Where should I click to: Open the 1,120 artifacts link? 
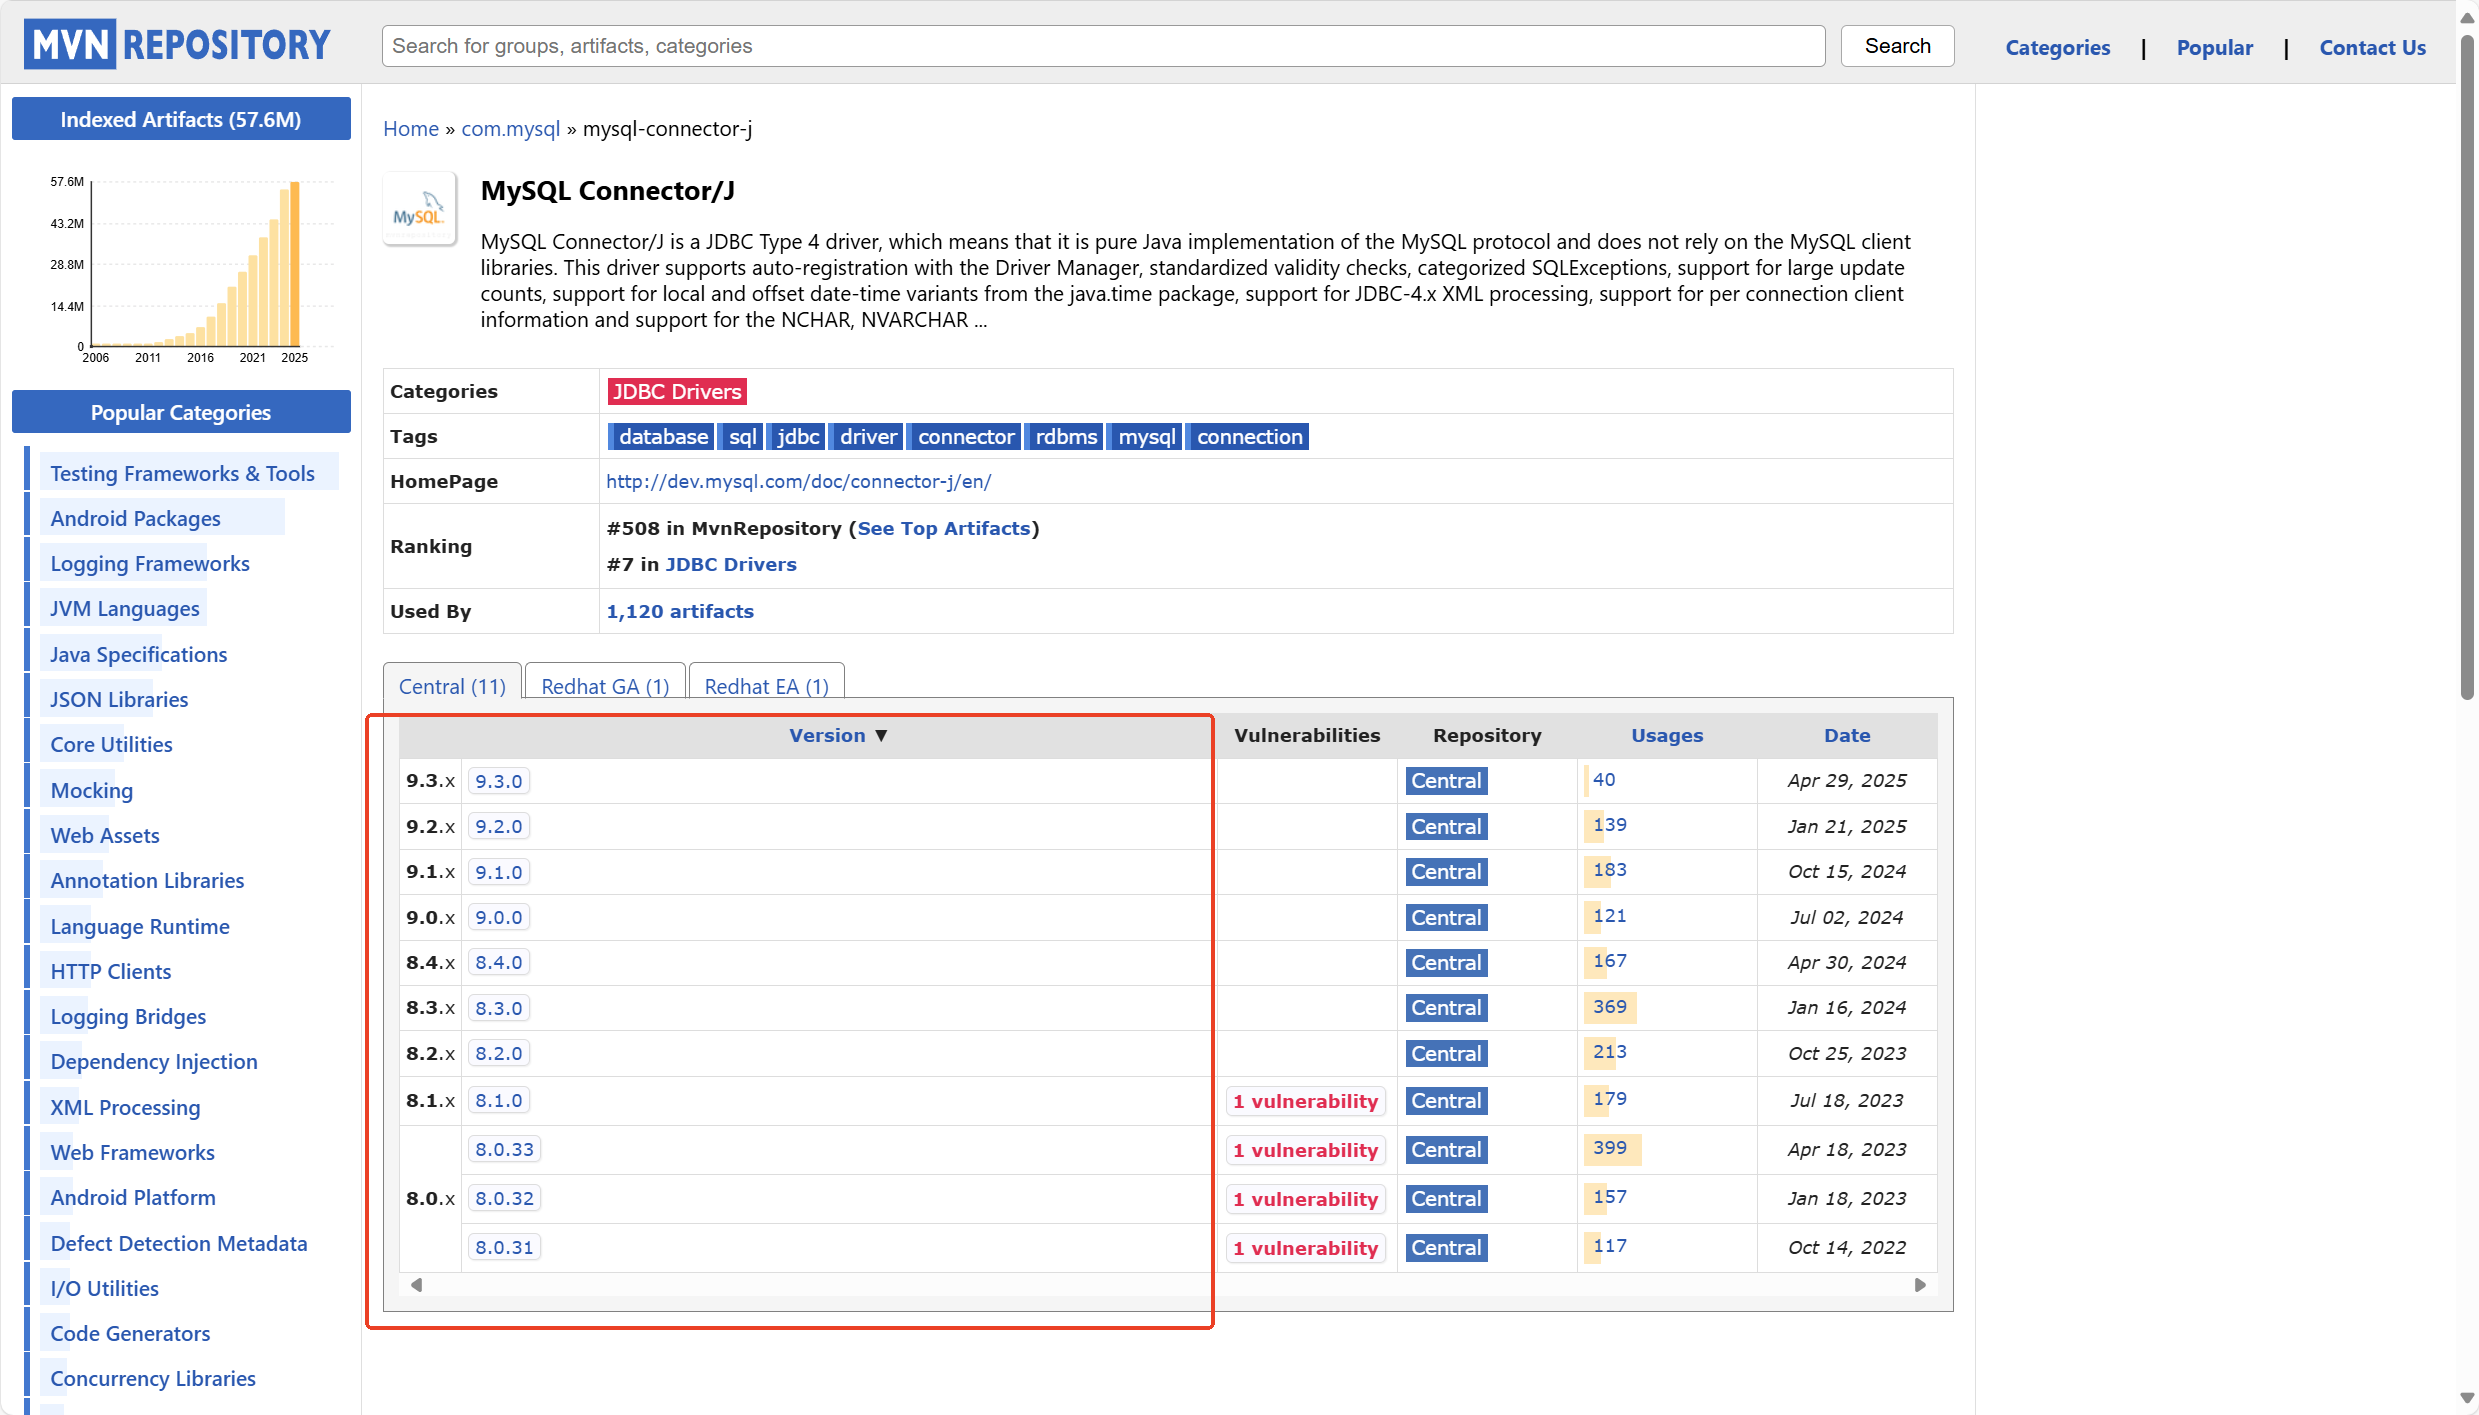(x=680, y=611)
